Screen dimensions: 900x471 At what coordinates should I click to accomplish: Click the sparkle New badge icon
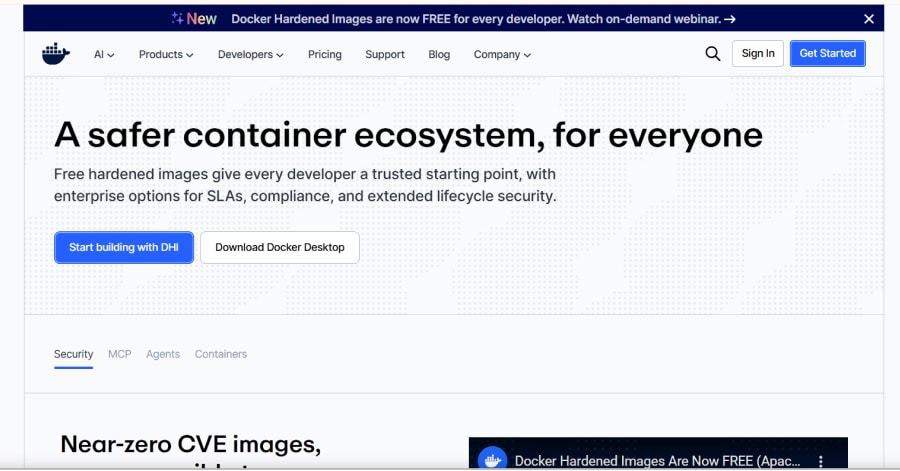click(177, 18)
